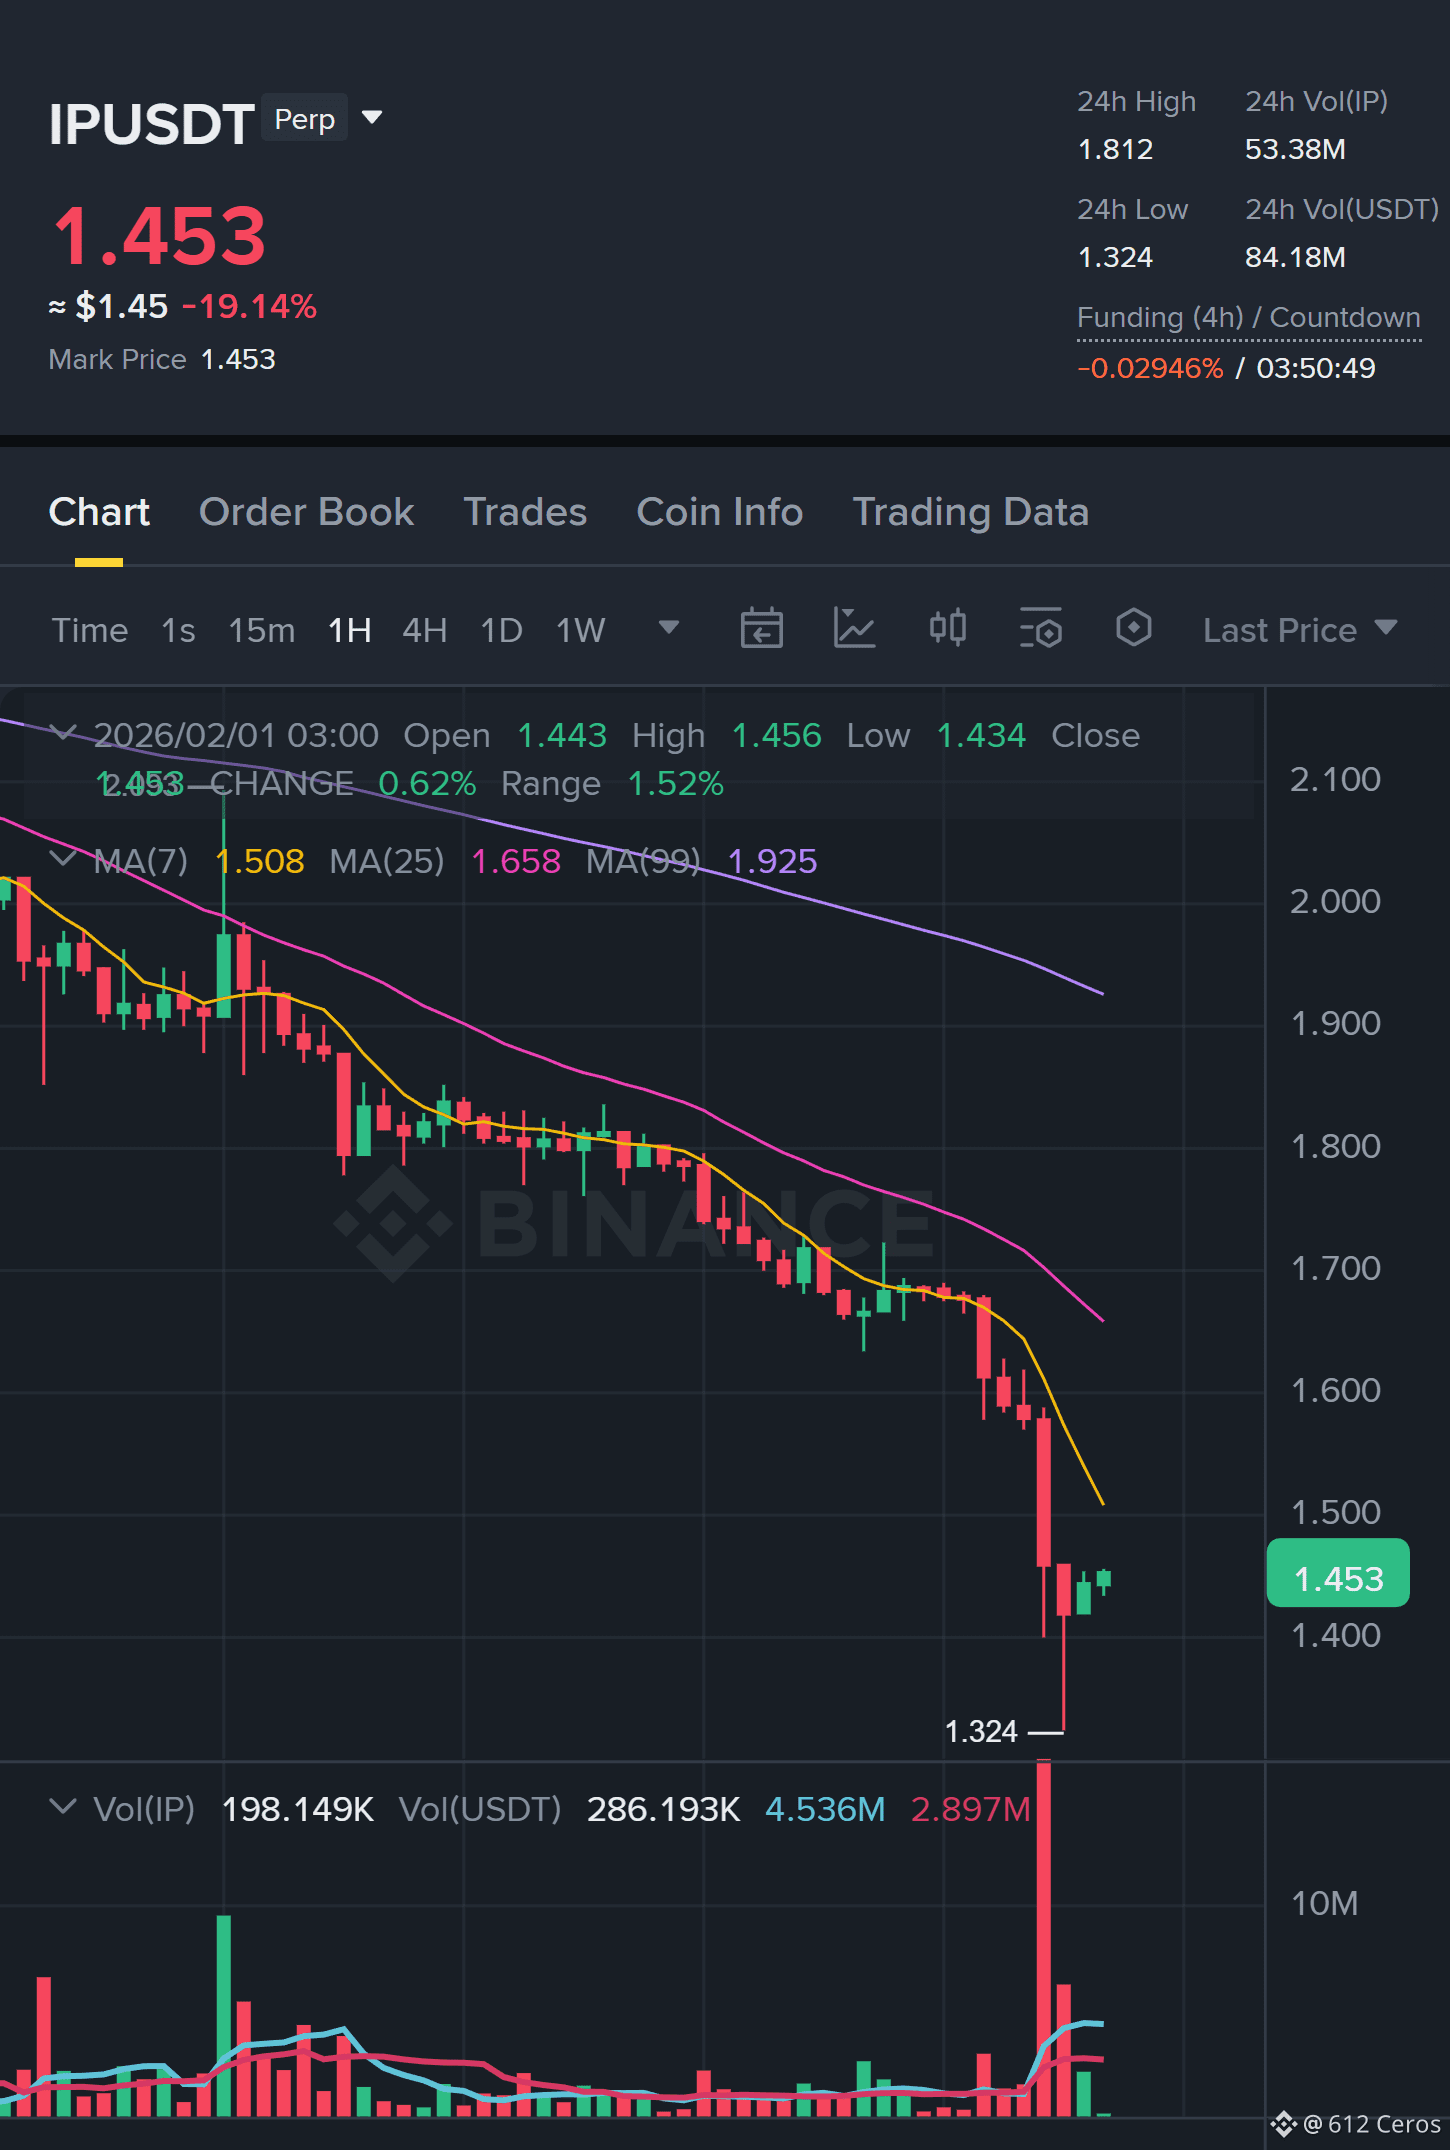The width and height of the screenshot is (1450, 2150).
Task: Collapse the MA(7) indicator row
Action: [x=62, y=859]
